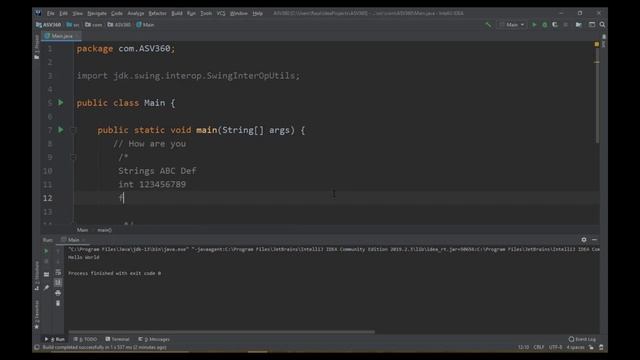
Task: Open the Messages tool window
Action: [x=154, y=339]
